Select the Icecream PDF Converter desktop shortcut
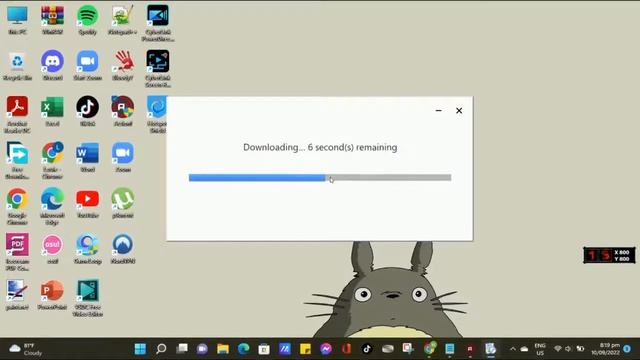 (17, 252)
